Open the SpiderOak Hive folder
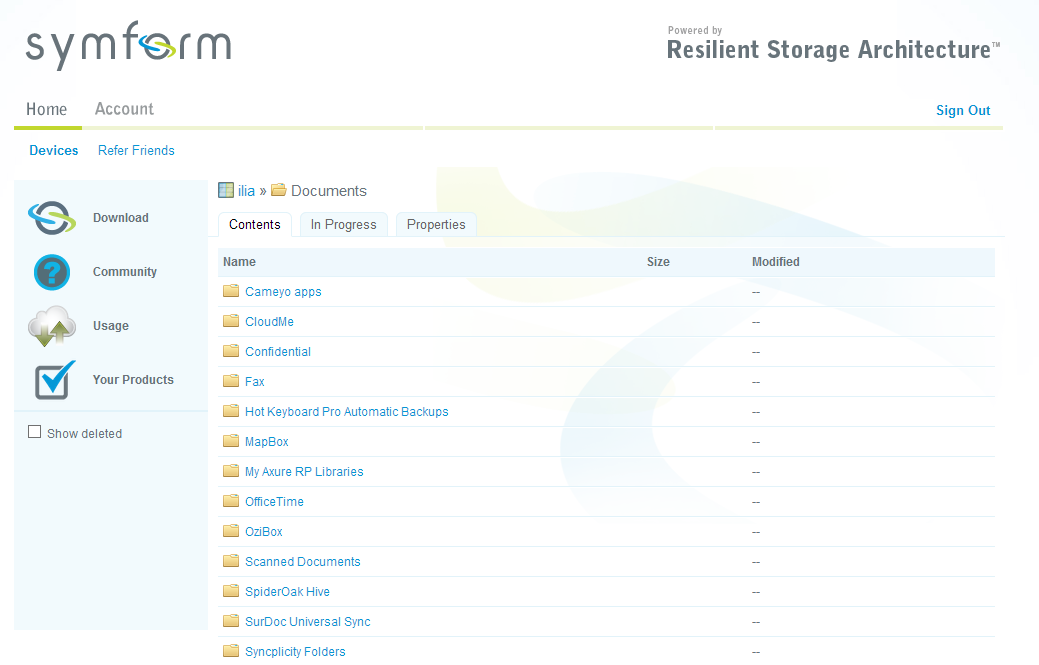Viewport: 1039px width, 665px height. coord(287,592)
